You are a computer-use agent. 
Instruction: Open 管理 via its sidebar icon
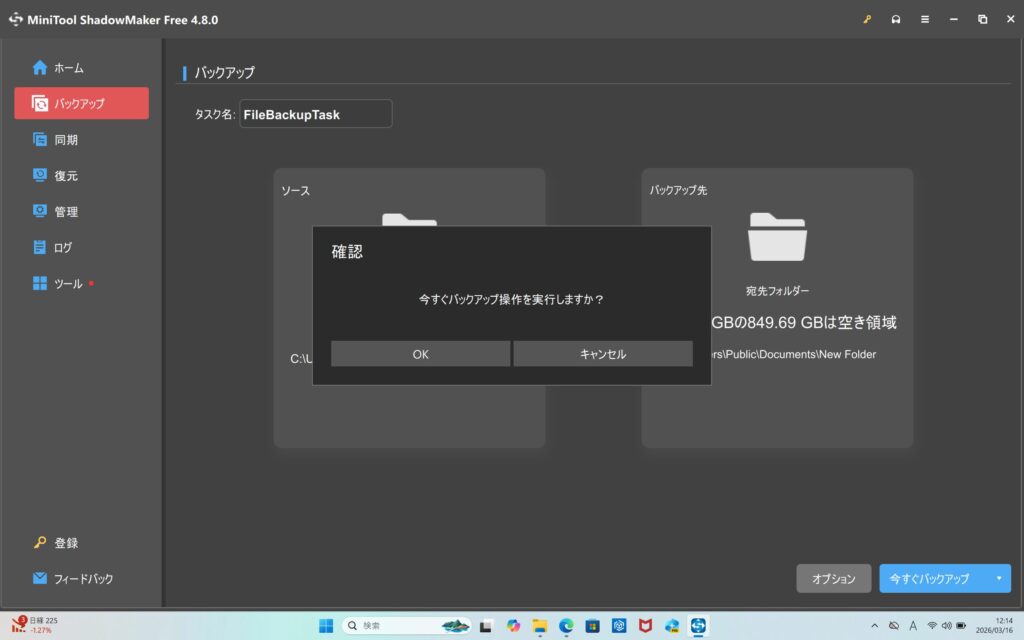(x=40, y=212)
